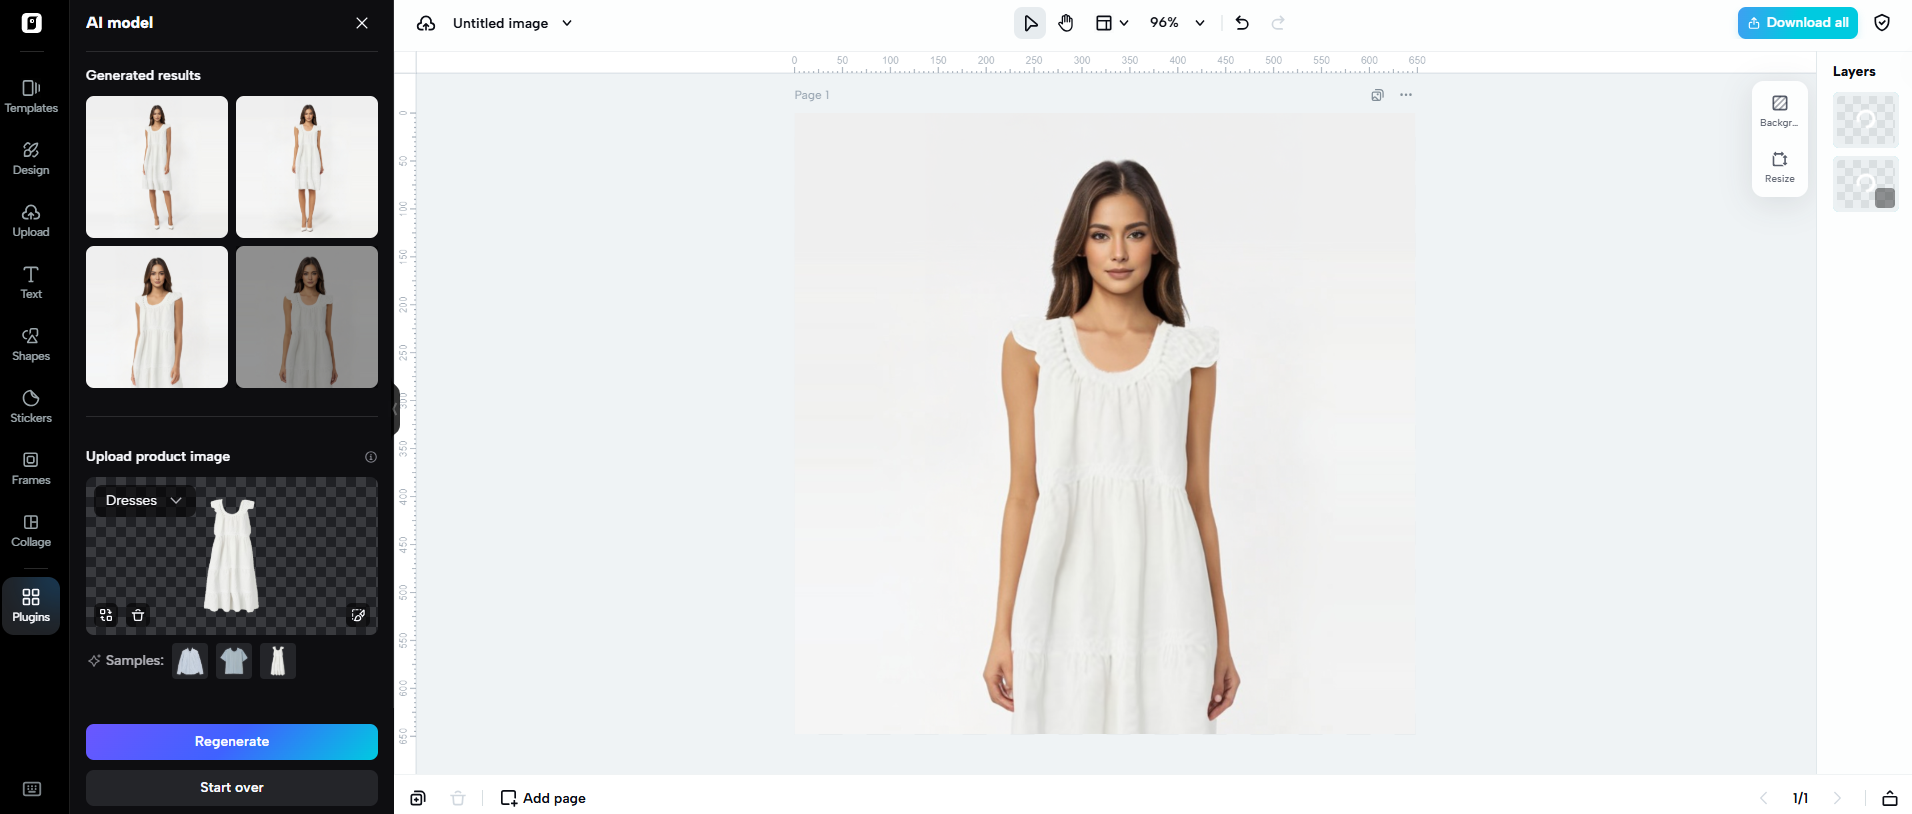Open the Background tool
The image size is (1912, 814).
[1779, 110]
